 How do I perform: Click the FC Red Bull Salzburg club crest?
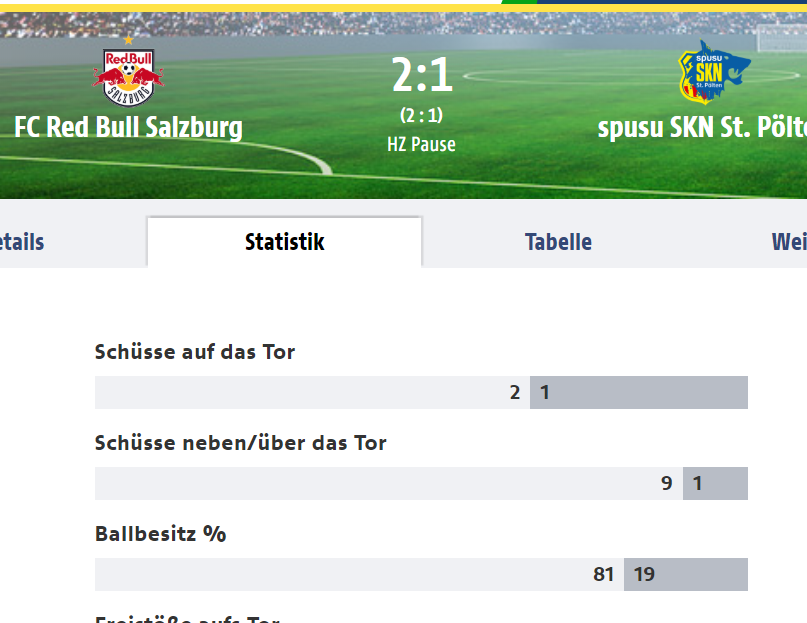[128, 77]
